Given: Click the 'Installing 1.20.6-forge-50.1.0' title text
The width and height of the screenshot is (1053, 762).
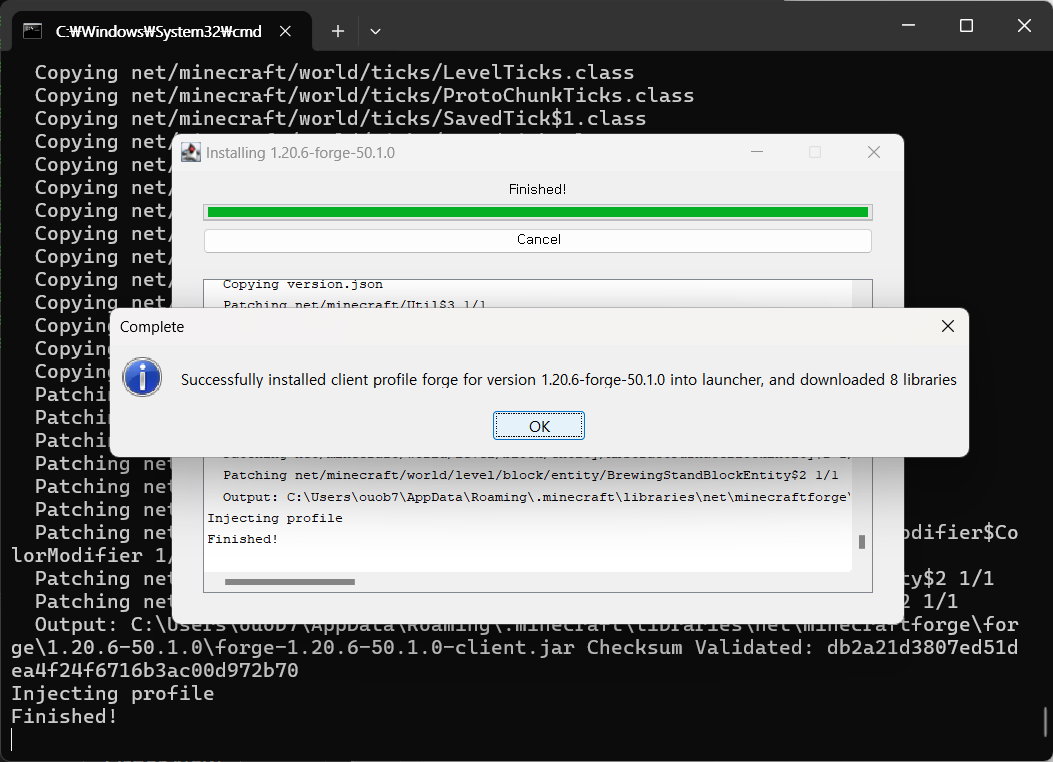Looking at the screenshot, I should [300, 153].
